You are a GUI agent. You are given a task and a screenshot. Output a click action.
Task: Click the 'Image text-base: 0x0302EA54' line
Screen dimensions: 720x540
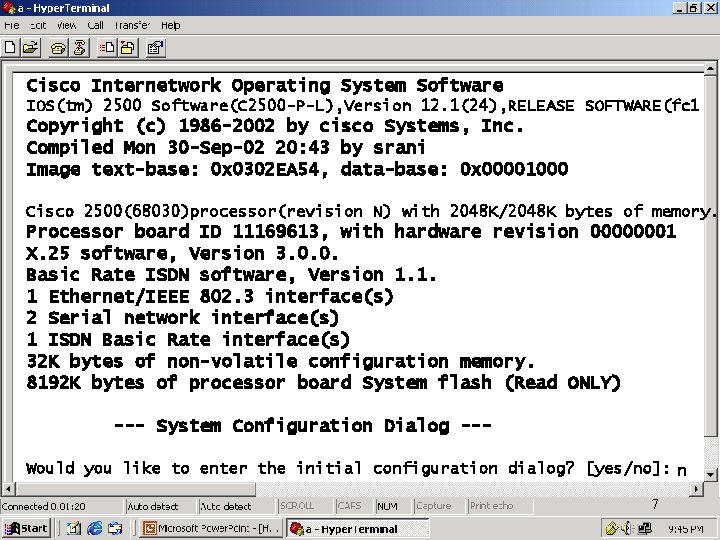point(297,169)
